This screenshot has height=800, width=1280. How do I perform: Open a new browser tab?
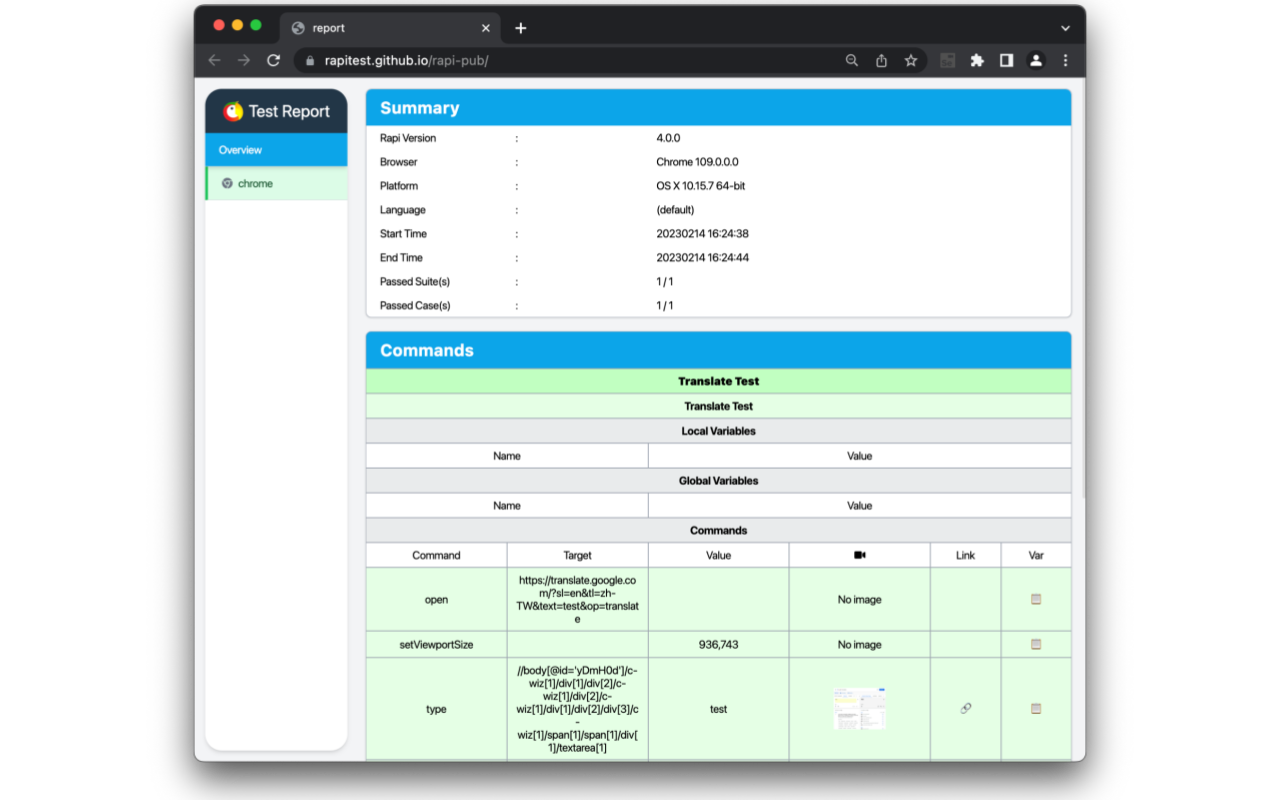(x=521, y=28)
